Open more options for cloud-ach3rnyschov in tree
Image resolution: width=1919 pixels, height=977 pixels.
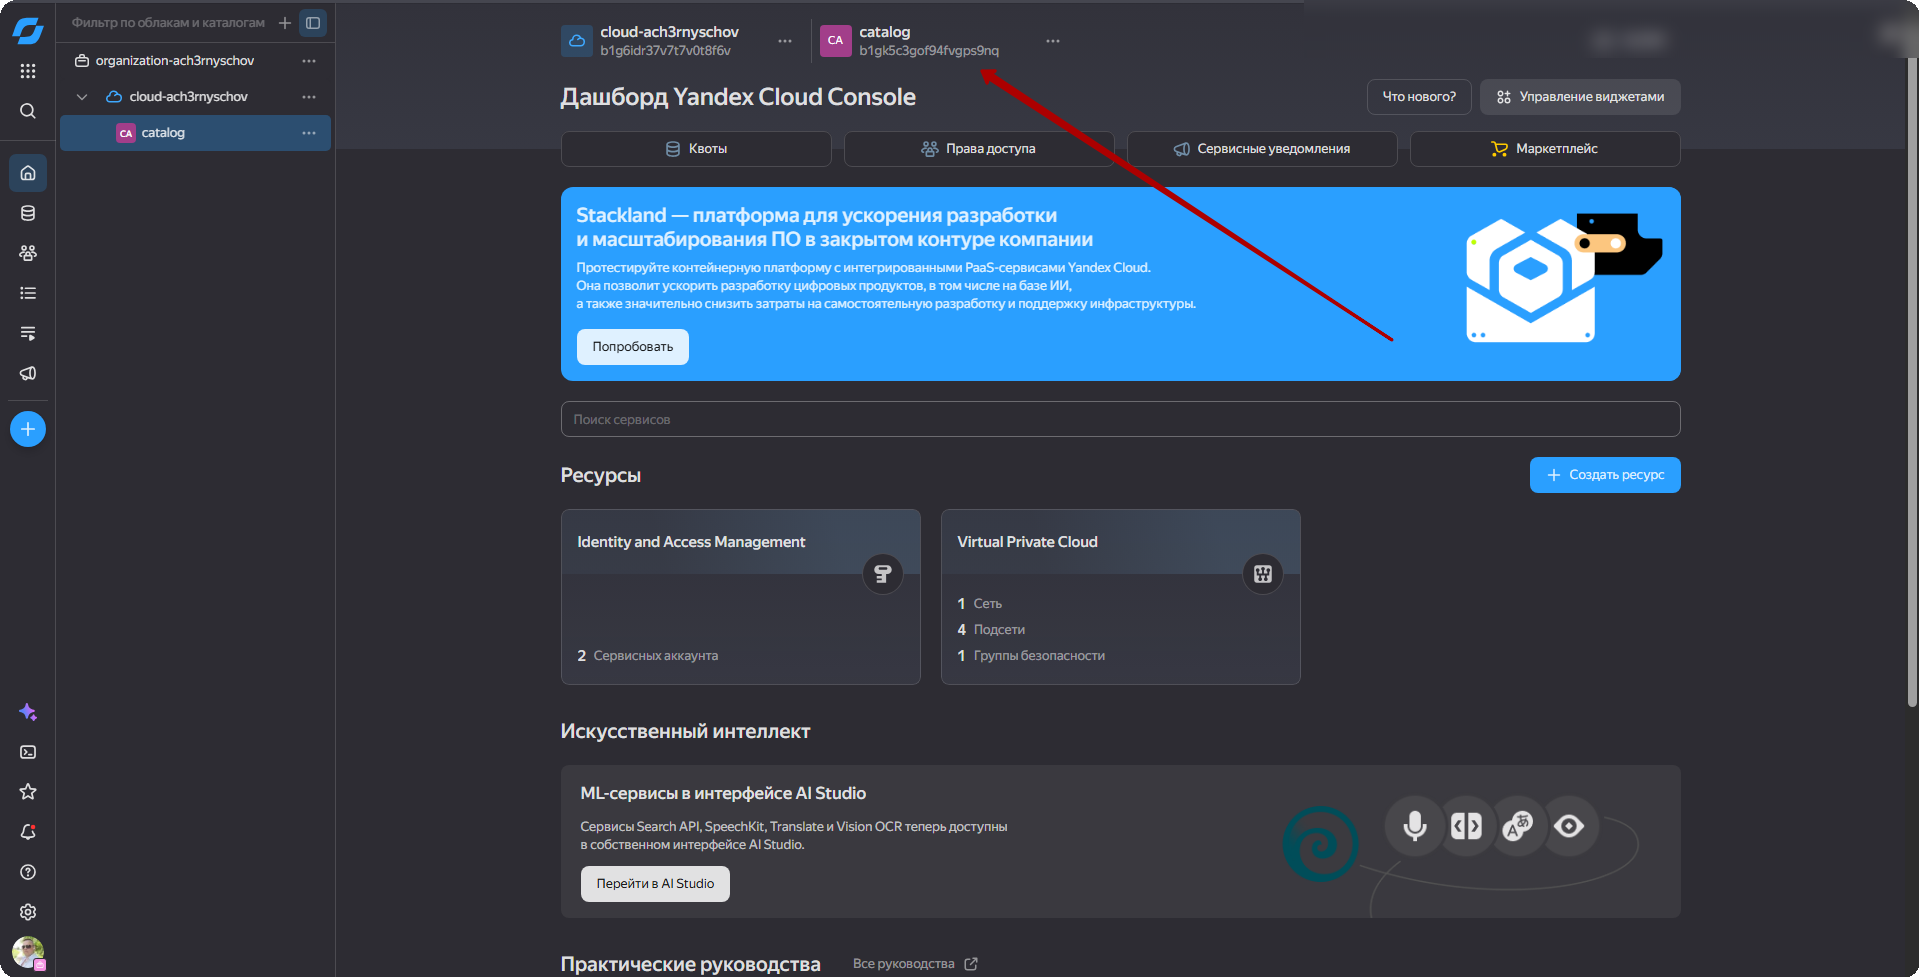pyautogui.click(x=309, y=97)
